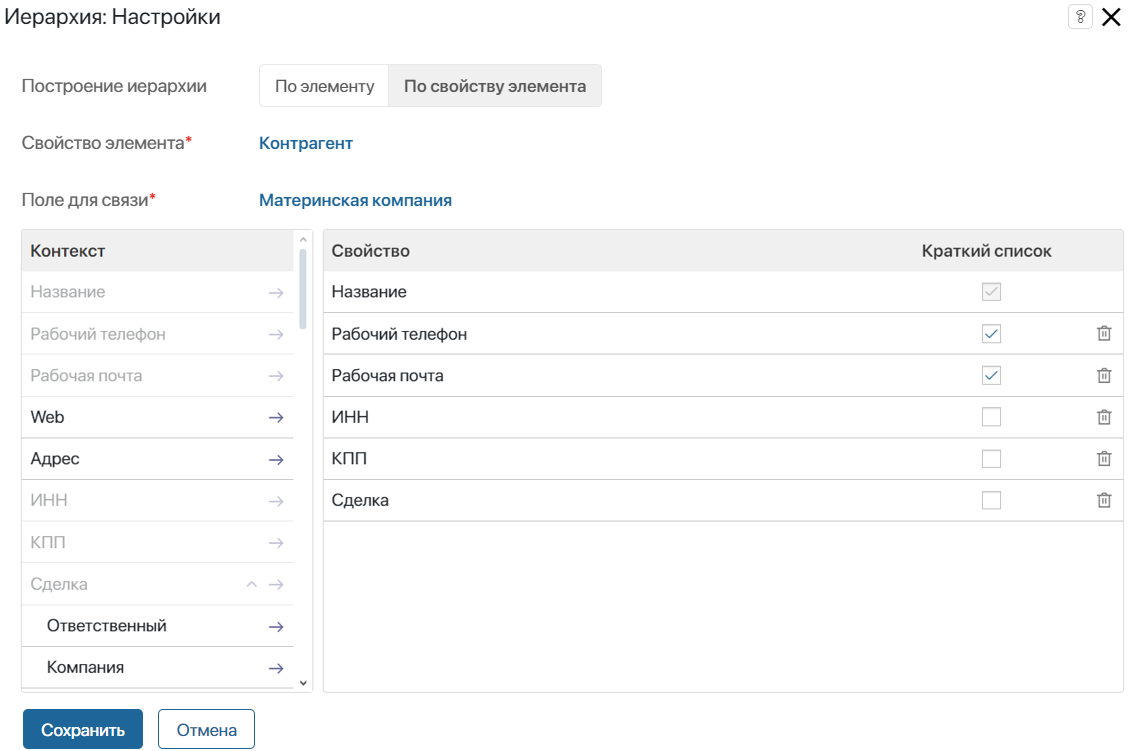The image size is (1134, 751).
Task: Select the По свойству элемента option
Action: pyautogui.click(x=495, y=86)
